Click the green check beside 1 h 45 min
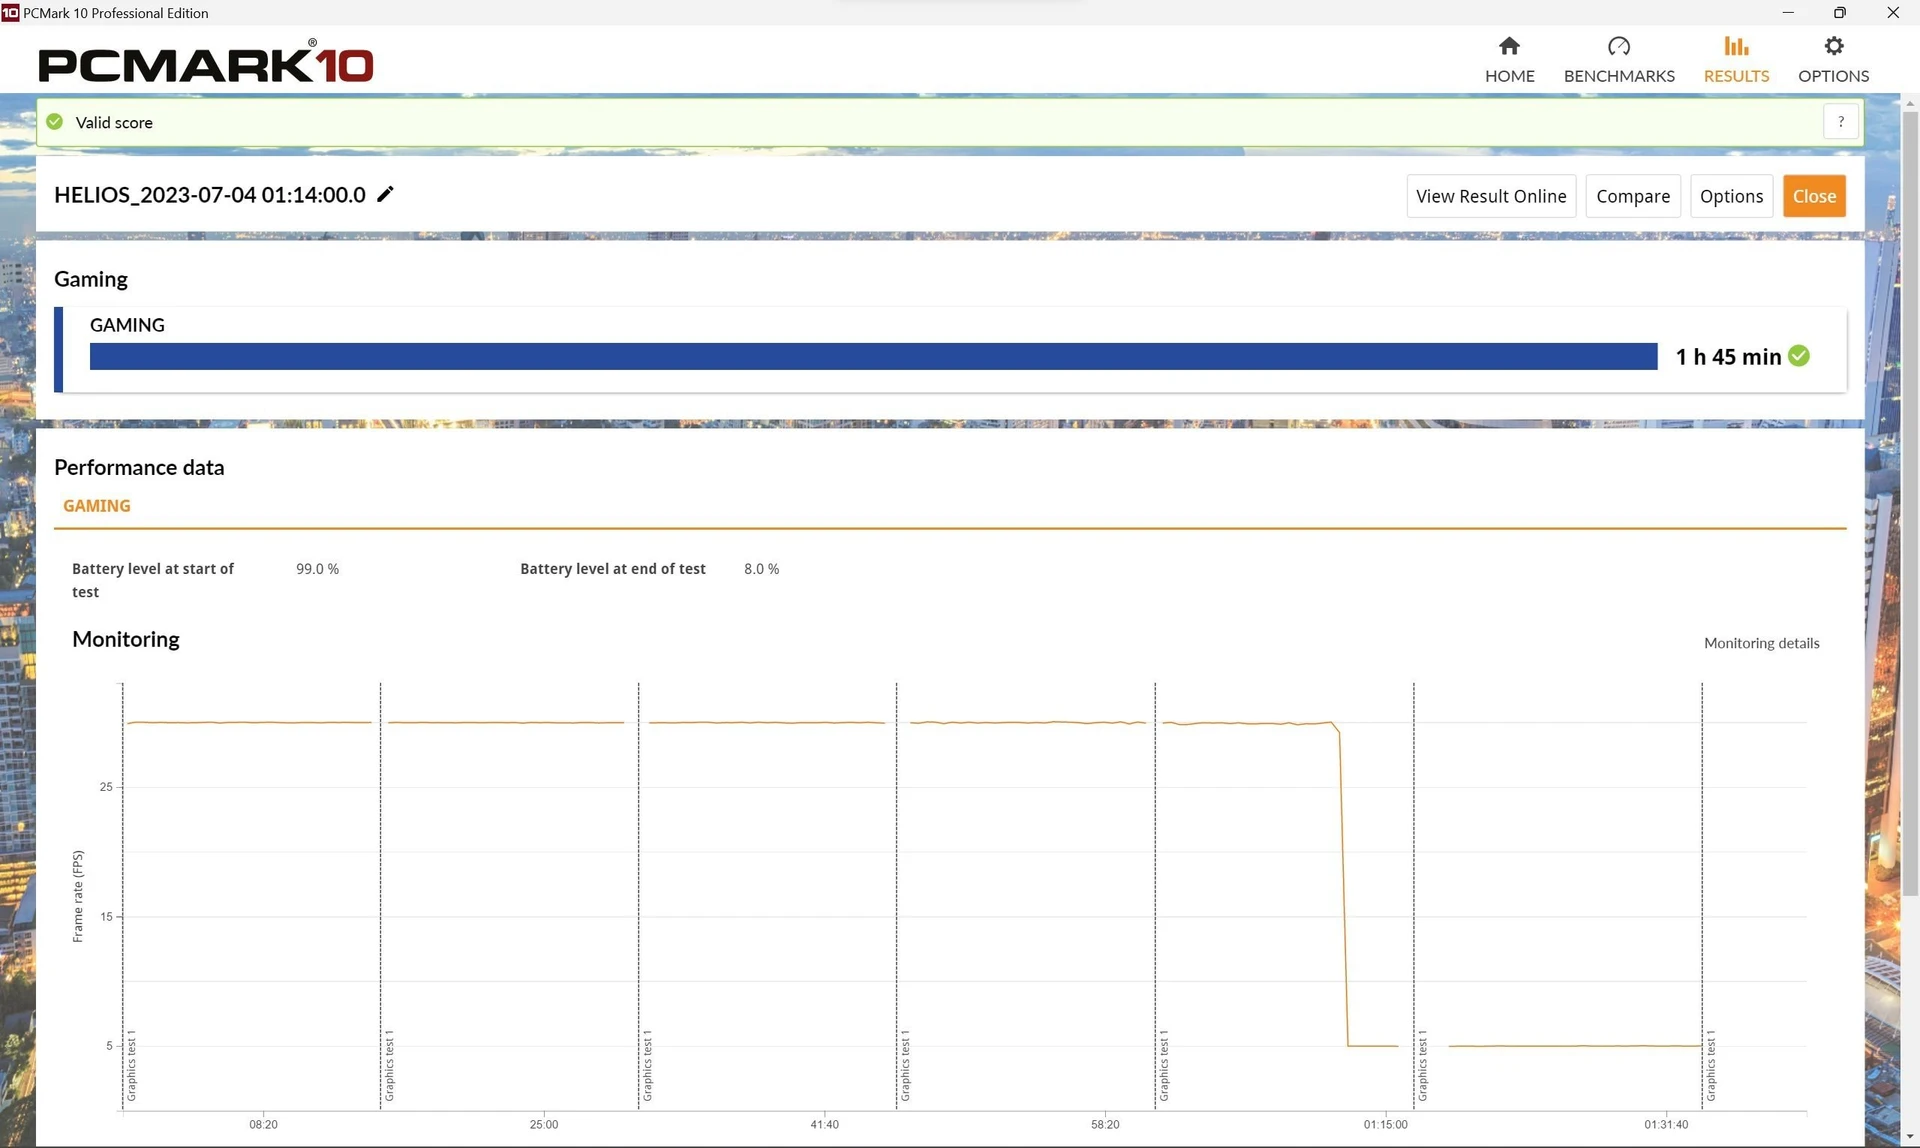Screen dimensions: 1920x1148 (x=1799, y=356)
